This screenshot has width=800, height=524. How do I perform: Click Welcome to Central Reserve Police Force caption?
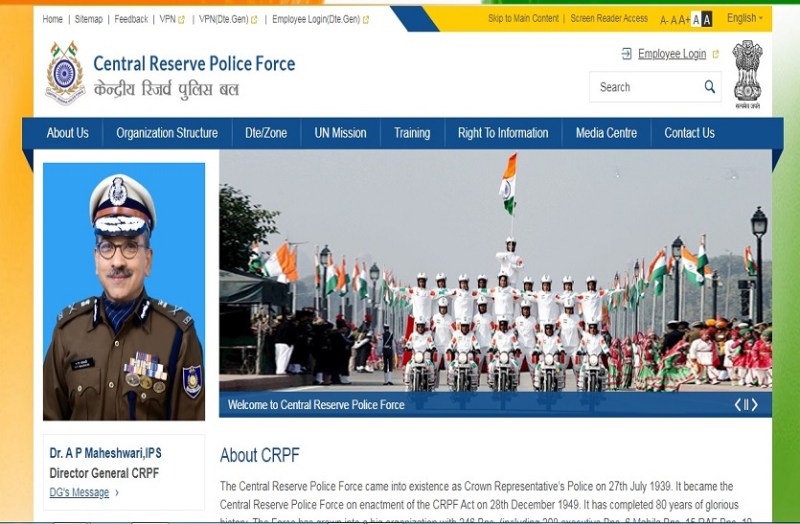coord(316,405)
